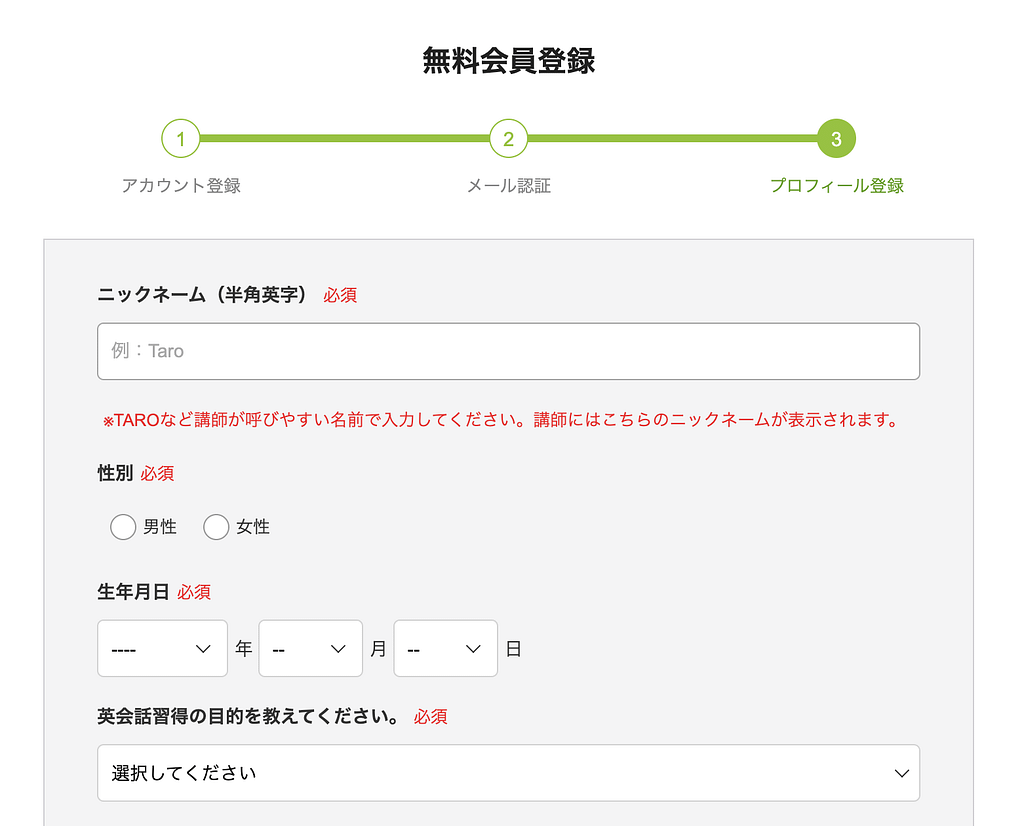Open the 選択してください purpose dropdown
Screen dimensions: 1024x826
point(508,772)
